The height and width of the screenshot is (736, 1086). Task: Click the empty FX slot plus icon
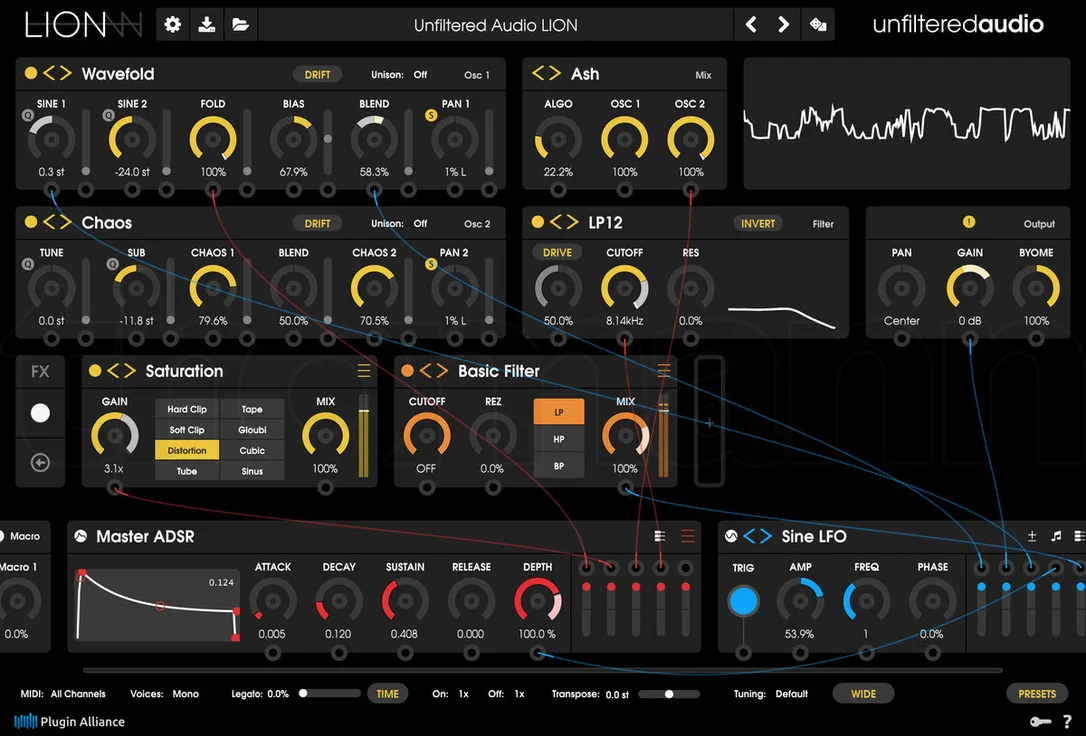(x=709, y=422)
